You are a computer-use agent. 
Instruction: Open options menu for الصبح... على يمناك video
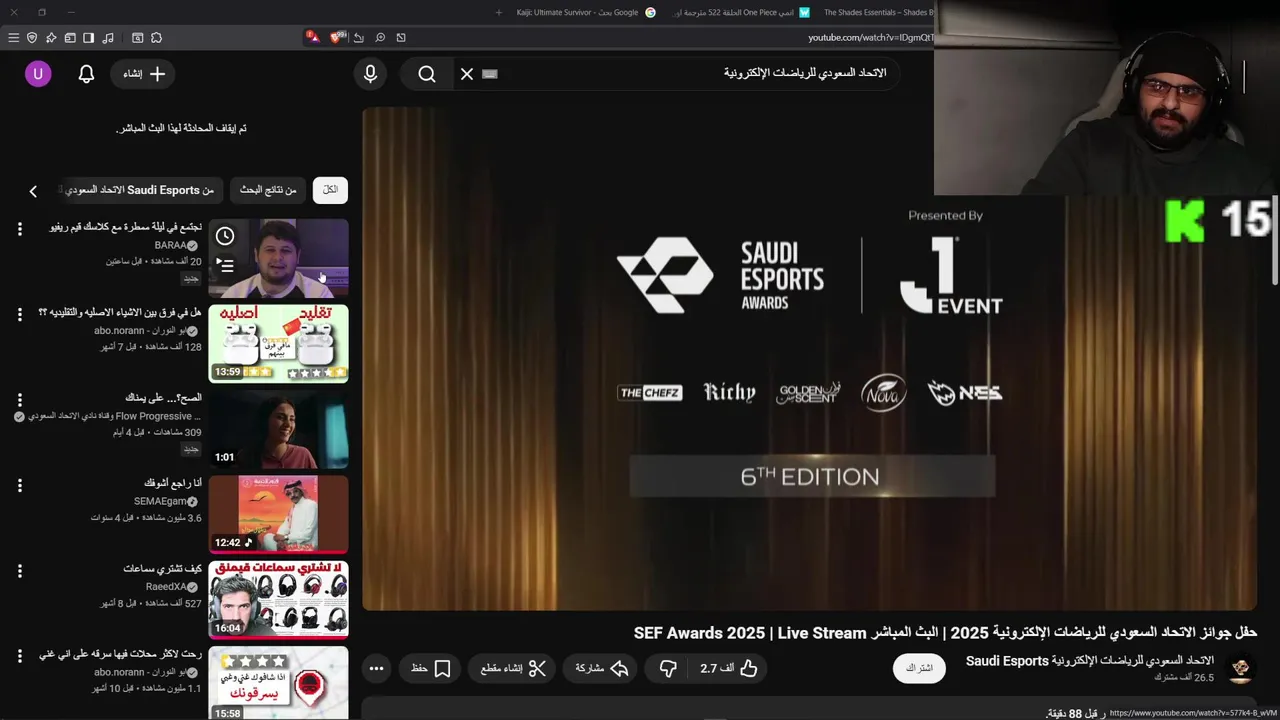pos(19,401)
